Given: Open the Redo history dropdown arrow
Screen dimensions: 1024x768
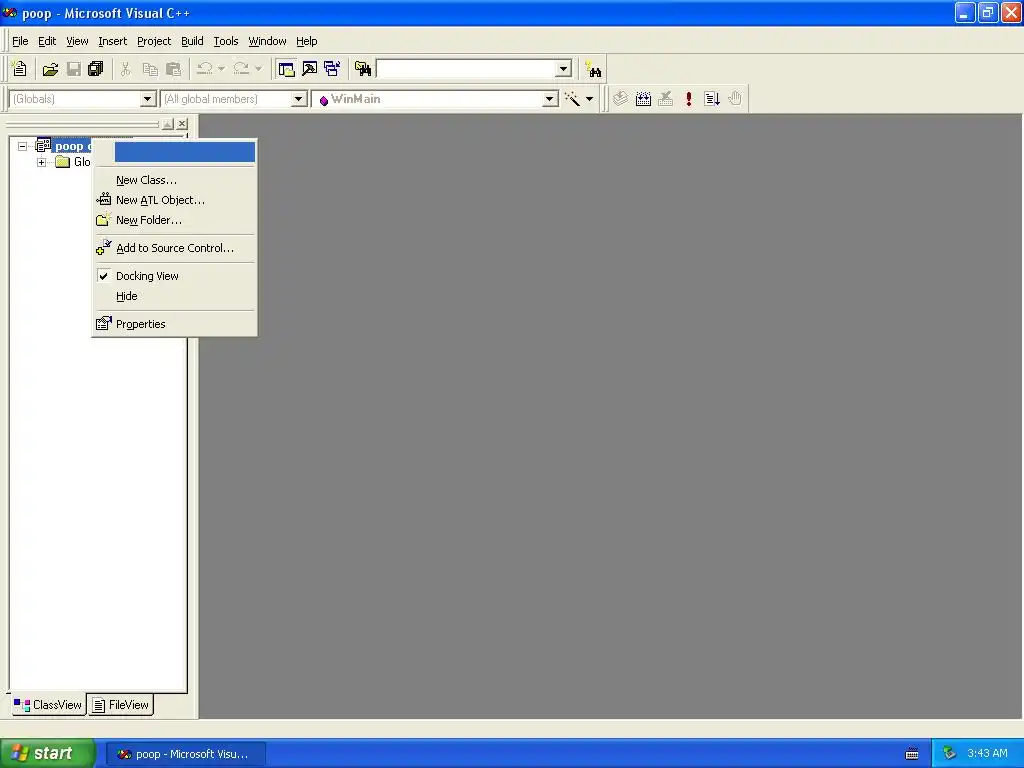Looking at the screenshot, I should [x=259, y=69].
